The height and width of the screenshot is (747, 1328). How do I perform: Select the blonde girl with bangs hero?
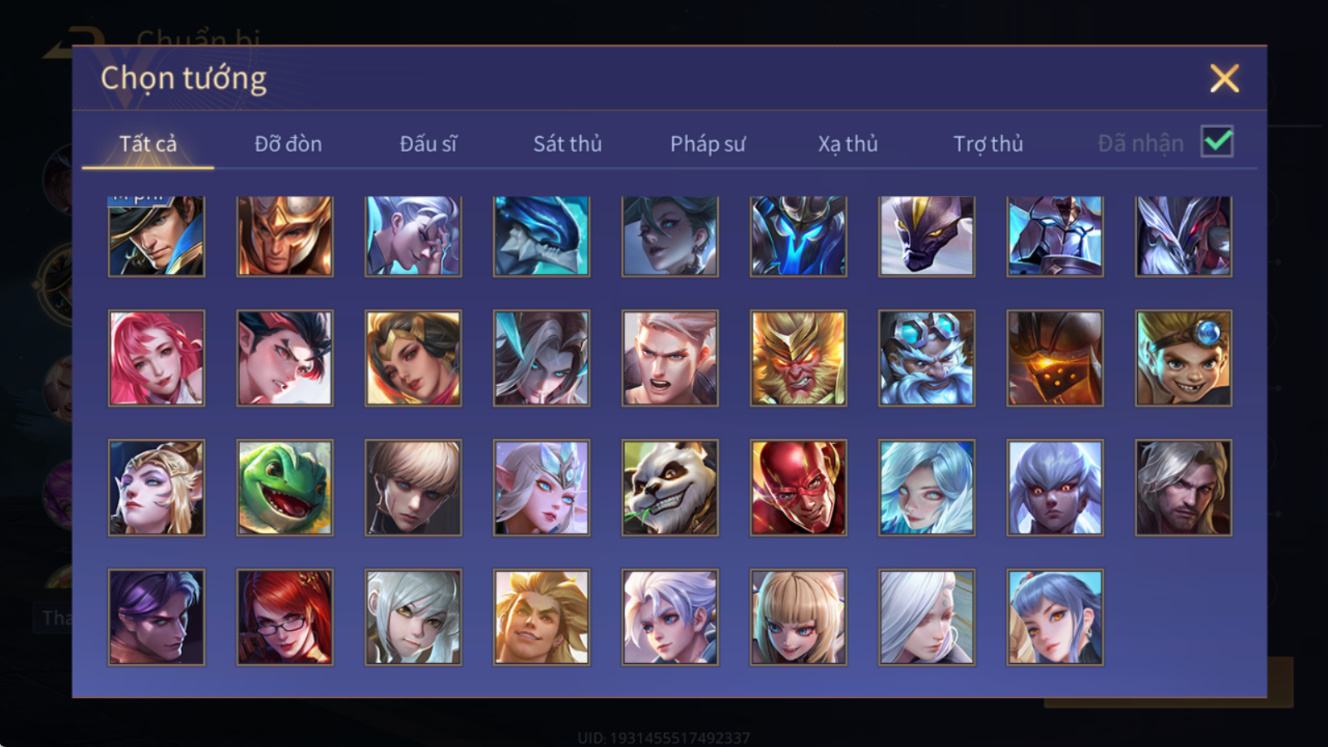coord(798,618)
